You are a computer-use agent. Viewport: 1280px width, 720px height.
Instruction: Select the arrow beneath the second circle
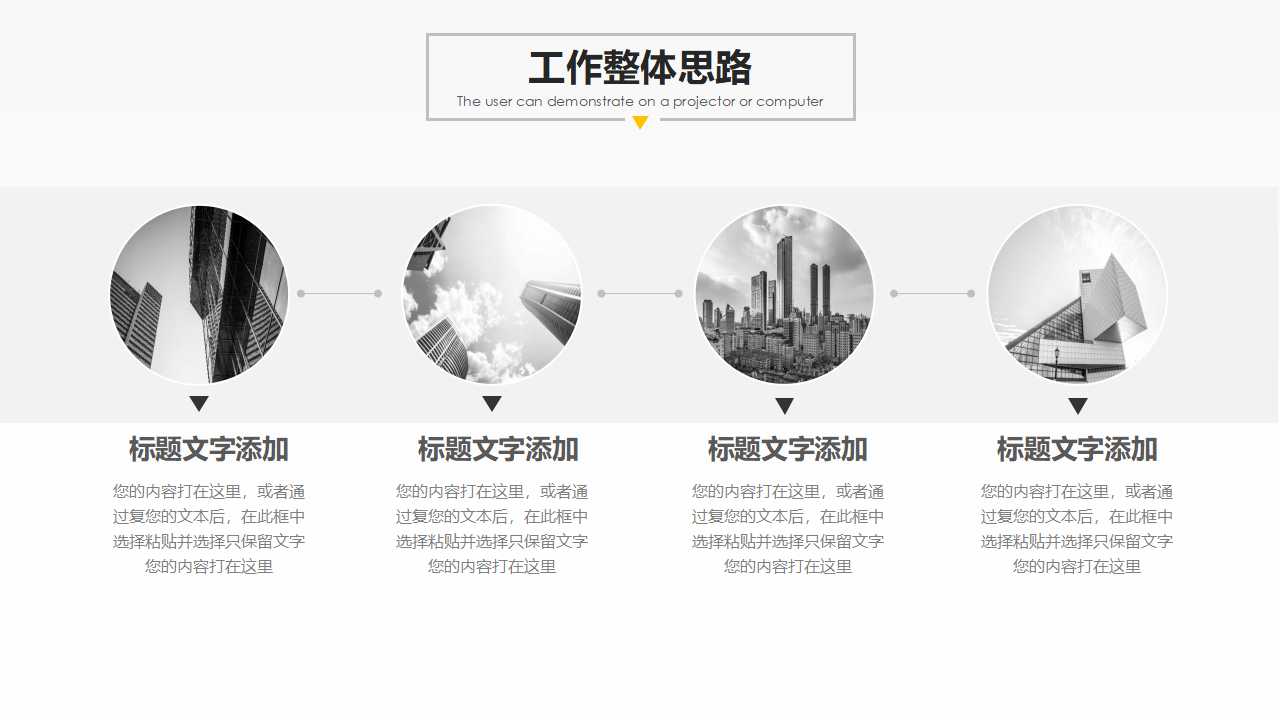pos(492,403)
